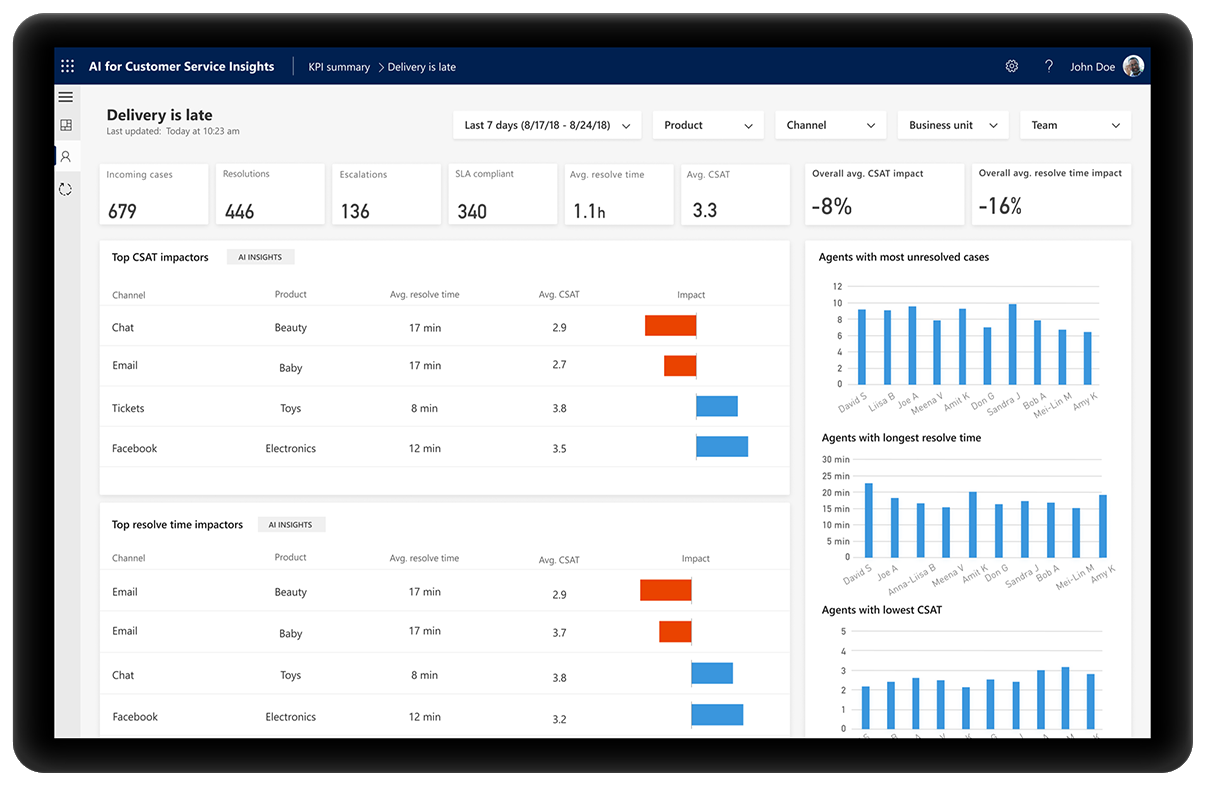Open the Product filter dropdown
1206x786 pixels.
(x=708, y=124)
